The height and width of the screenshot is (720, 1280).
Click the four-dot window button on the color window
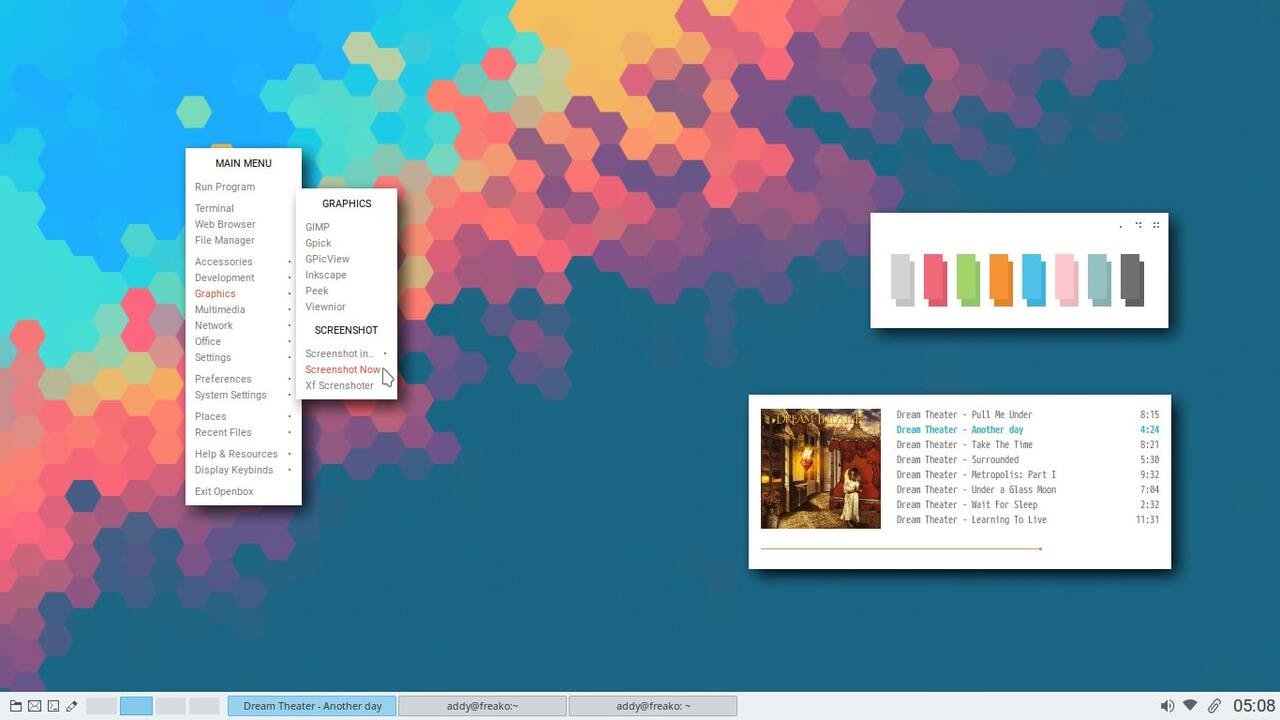(1156, 225)
